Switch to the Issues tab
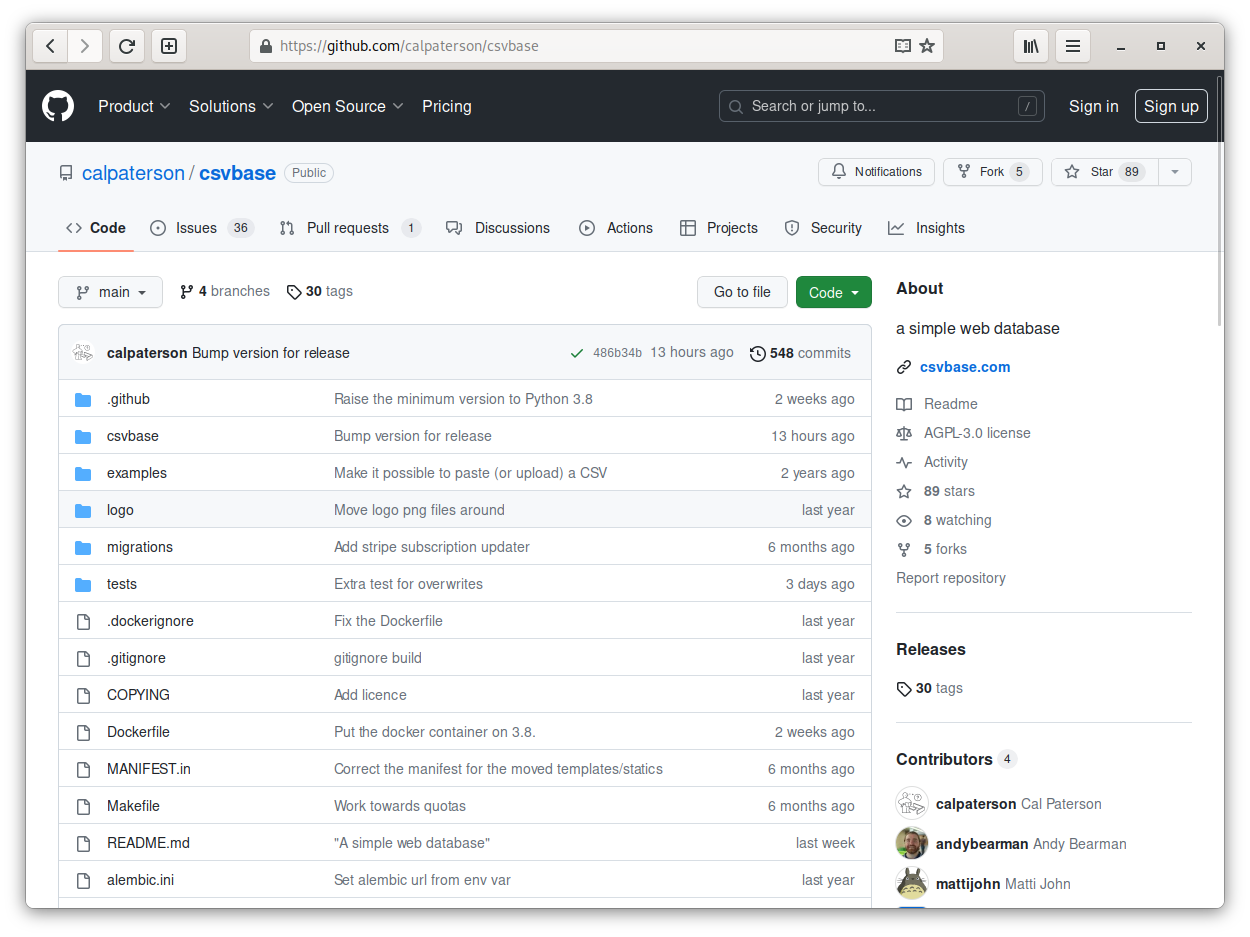1250x937 pixels. point(196,228)
